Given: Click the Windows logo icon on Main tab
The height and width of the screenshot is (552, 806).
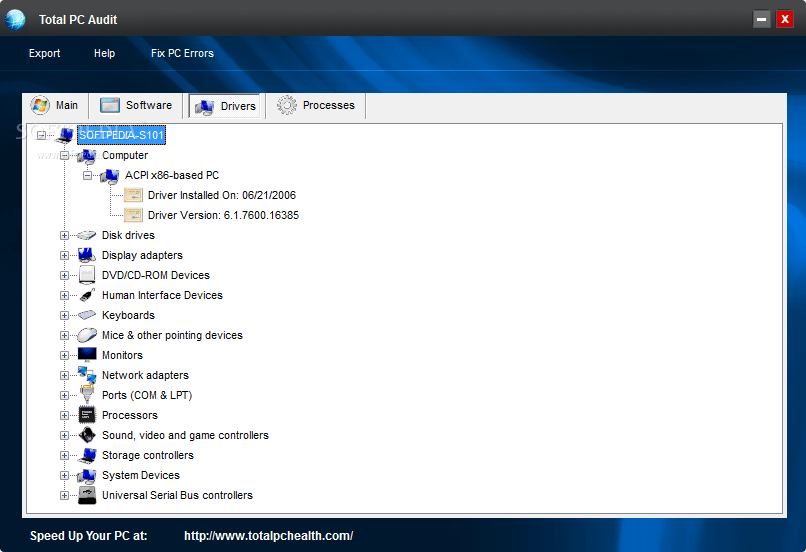Looking at the screenshot, I should 40,105.
